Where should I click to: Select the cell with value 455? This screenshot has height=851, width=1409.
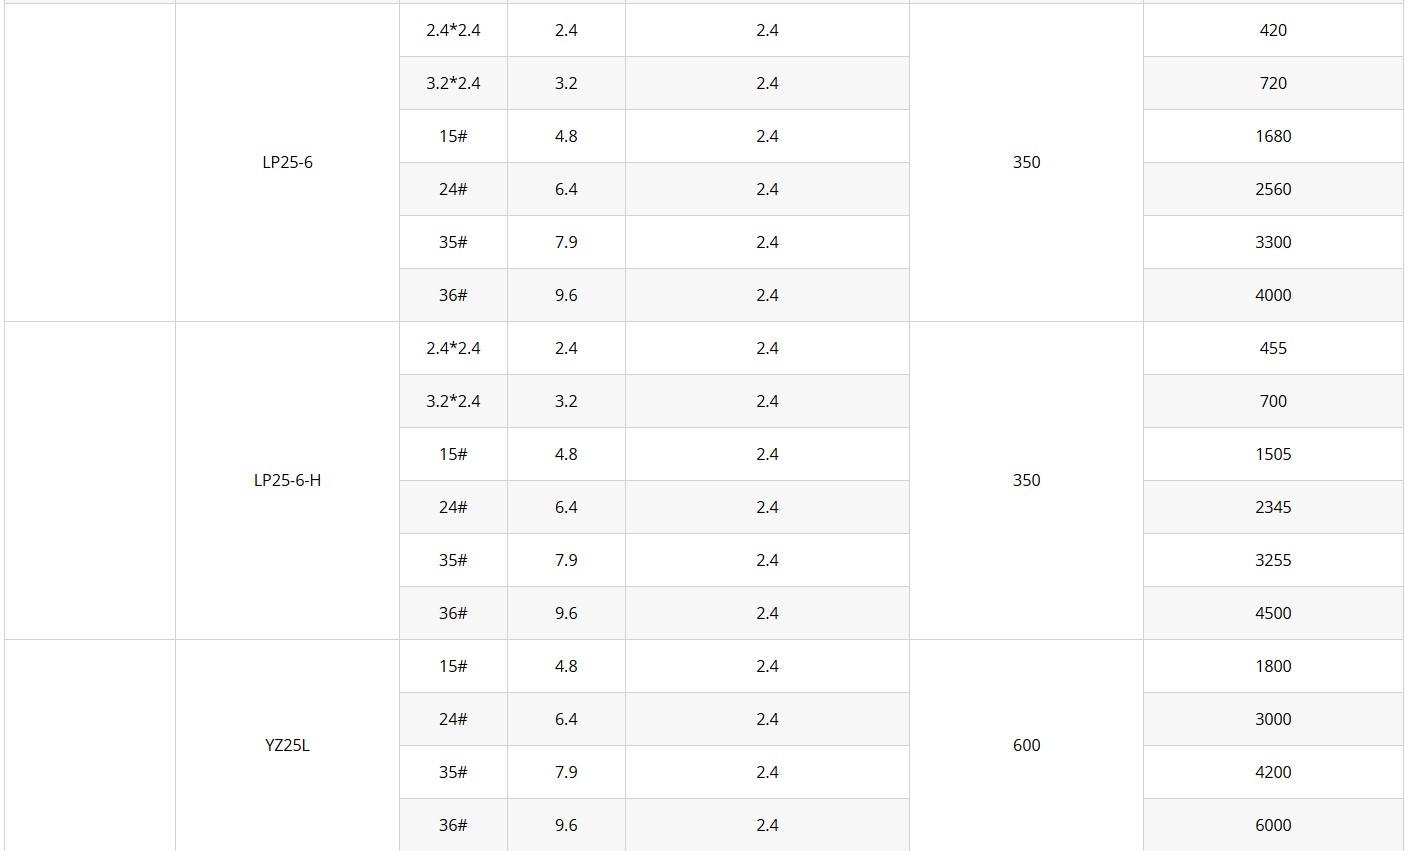point(1273,348)
